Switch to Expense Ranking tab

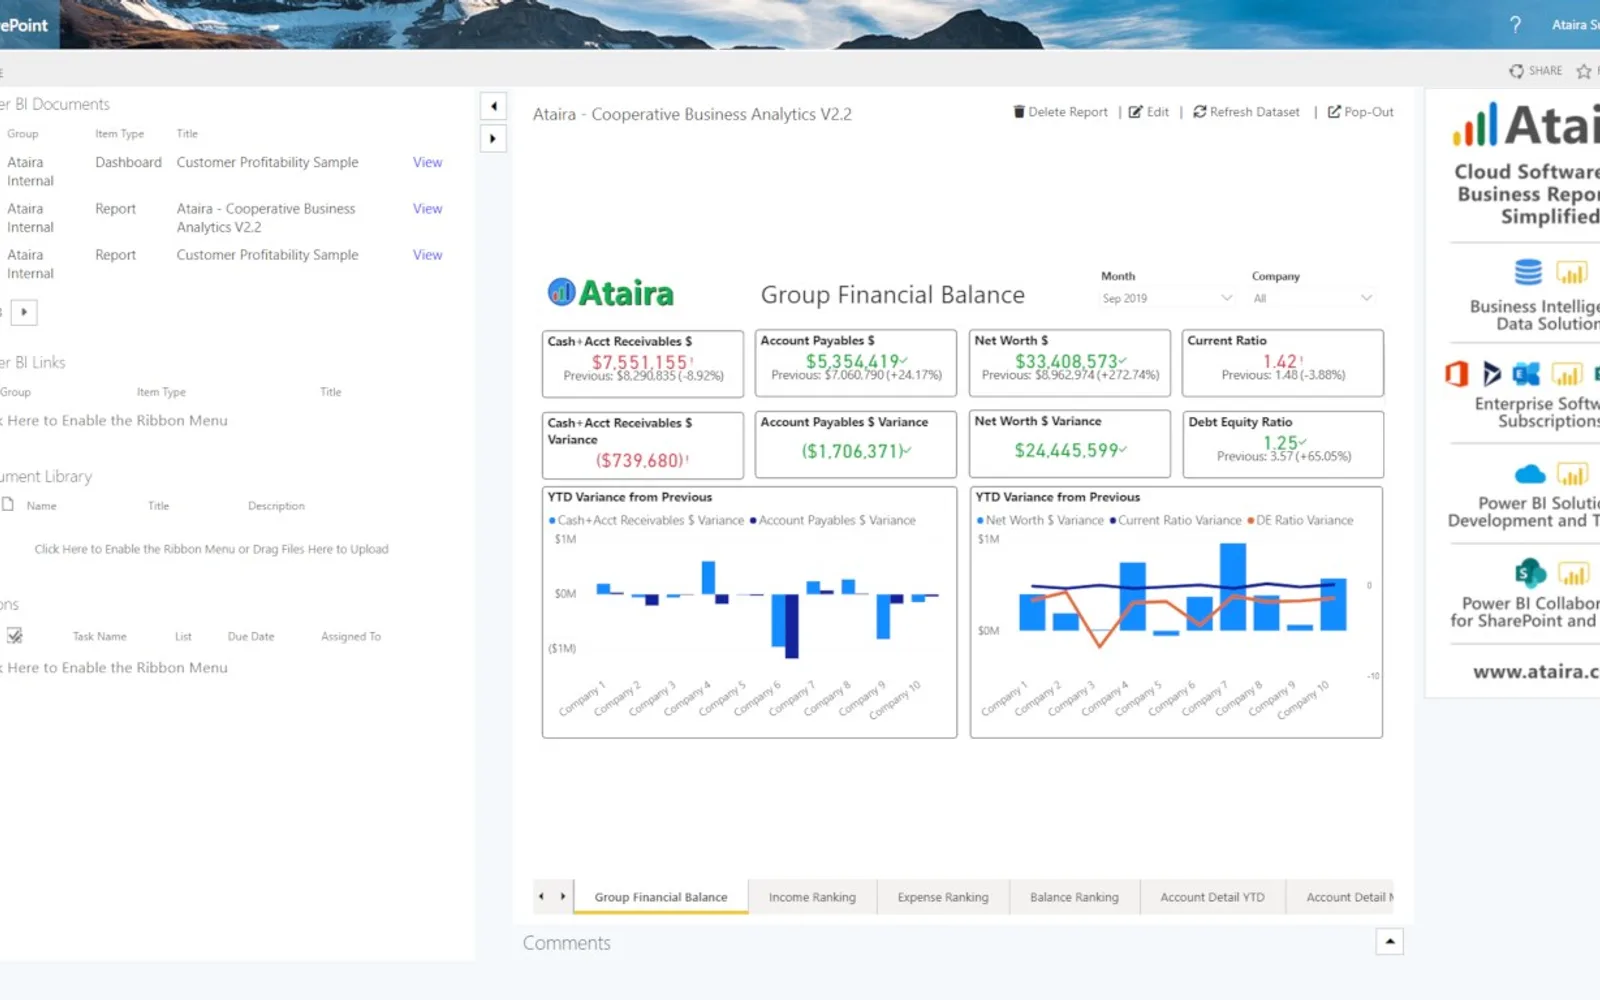coord(943,897)
